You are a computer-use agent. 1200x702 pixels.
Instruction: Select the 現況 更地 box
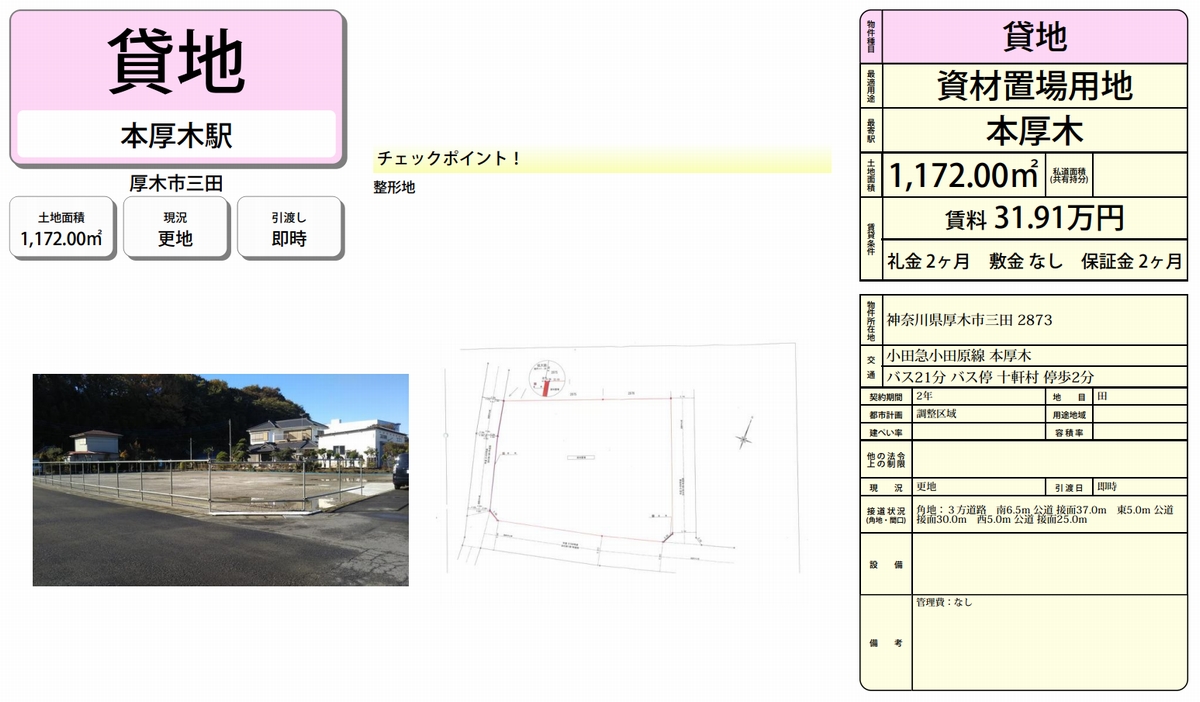(175, 229)
